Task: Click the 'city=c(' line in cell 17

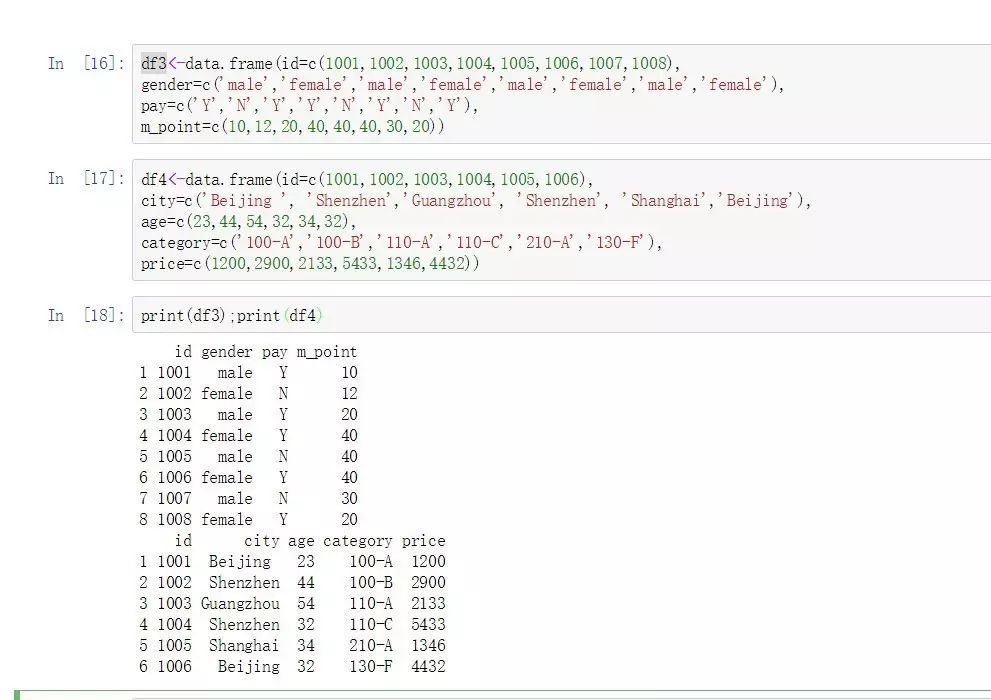Action: (x=475, y=200)
